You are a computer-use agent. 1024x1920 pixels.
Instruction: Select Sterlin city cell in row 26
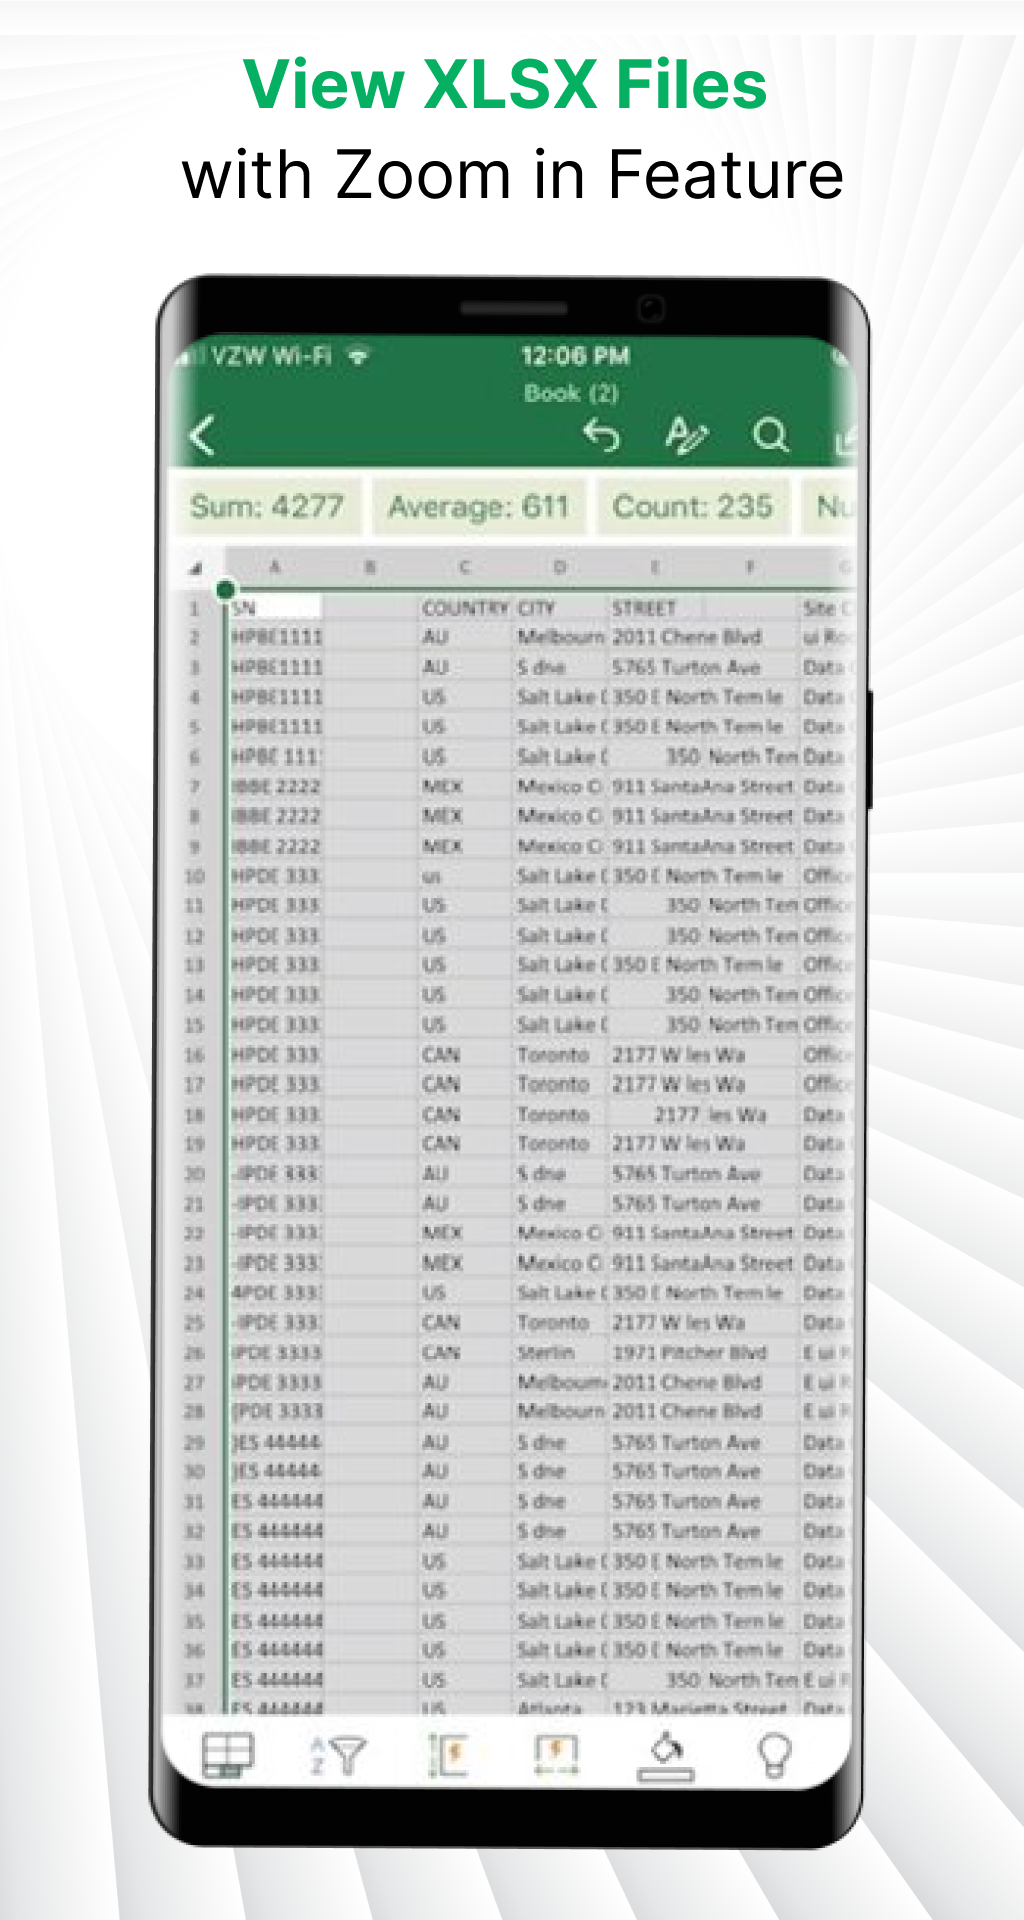(x=560, y=1353)
